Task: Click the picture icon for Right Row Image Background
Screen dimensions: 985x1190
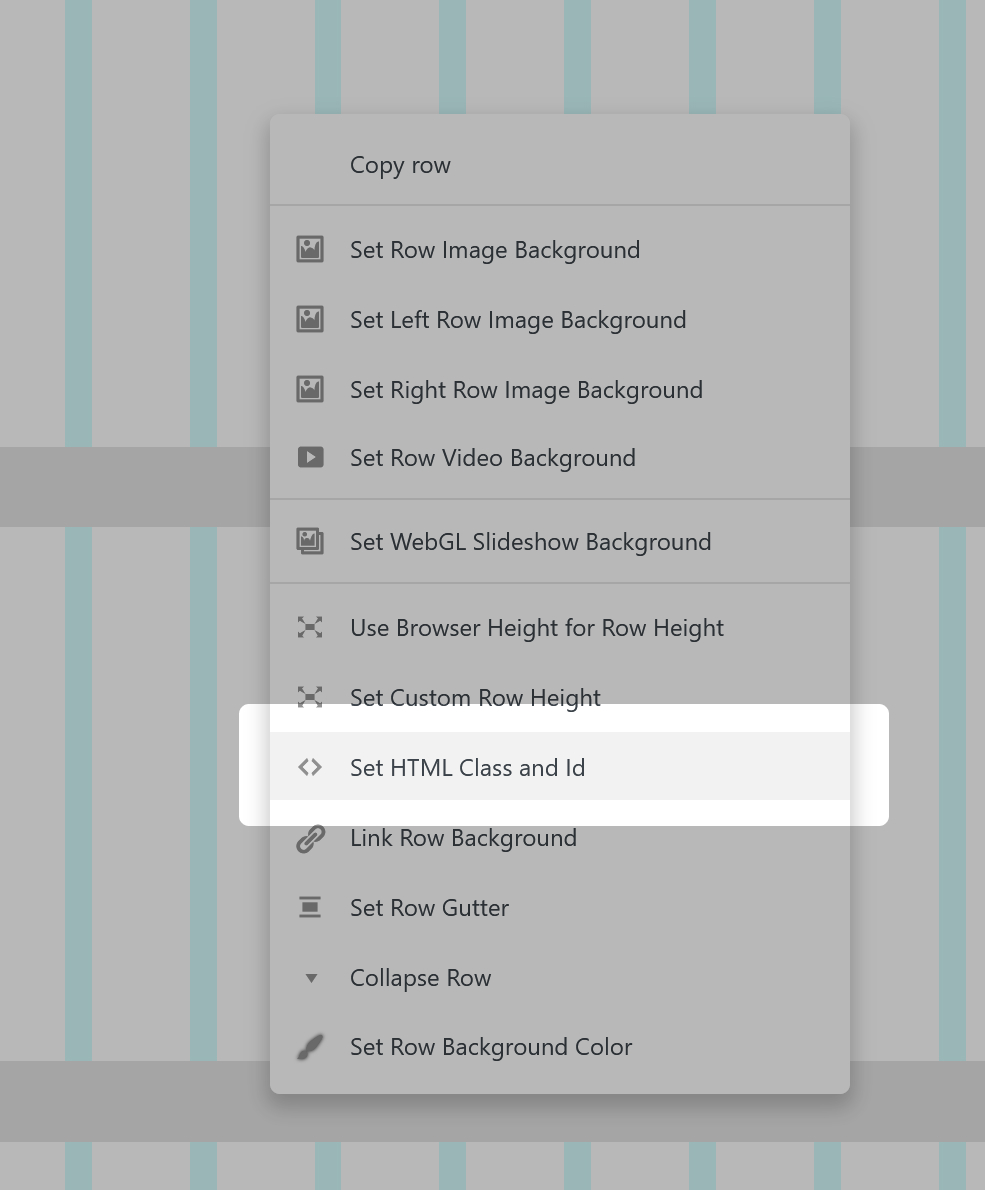Action: 310,390
